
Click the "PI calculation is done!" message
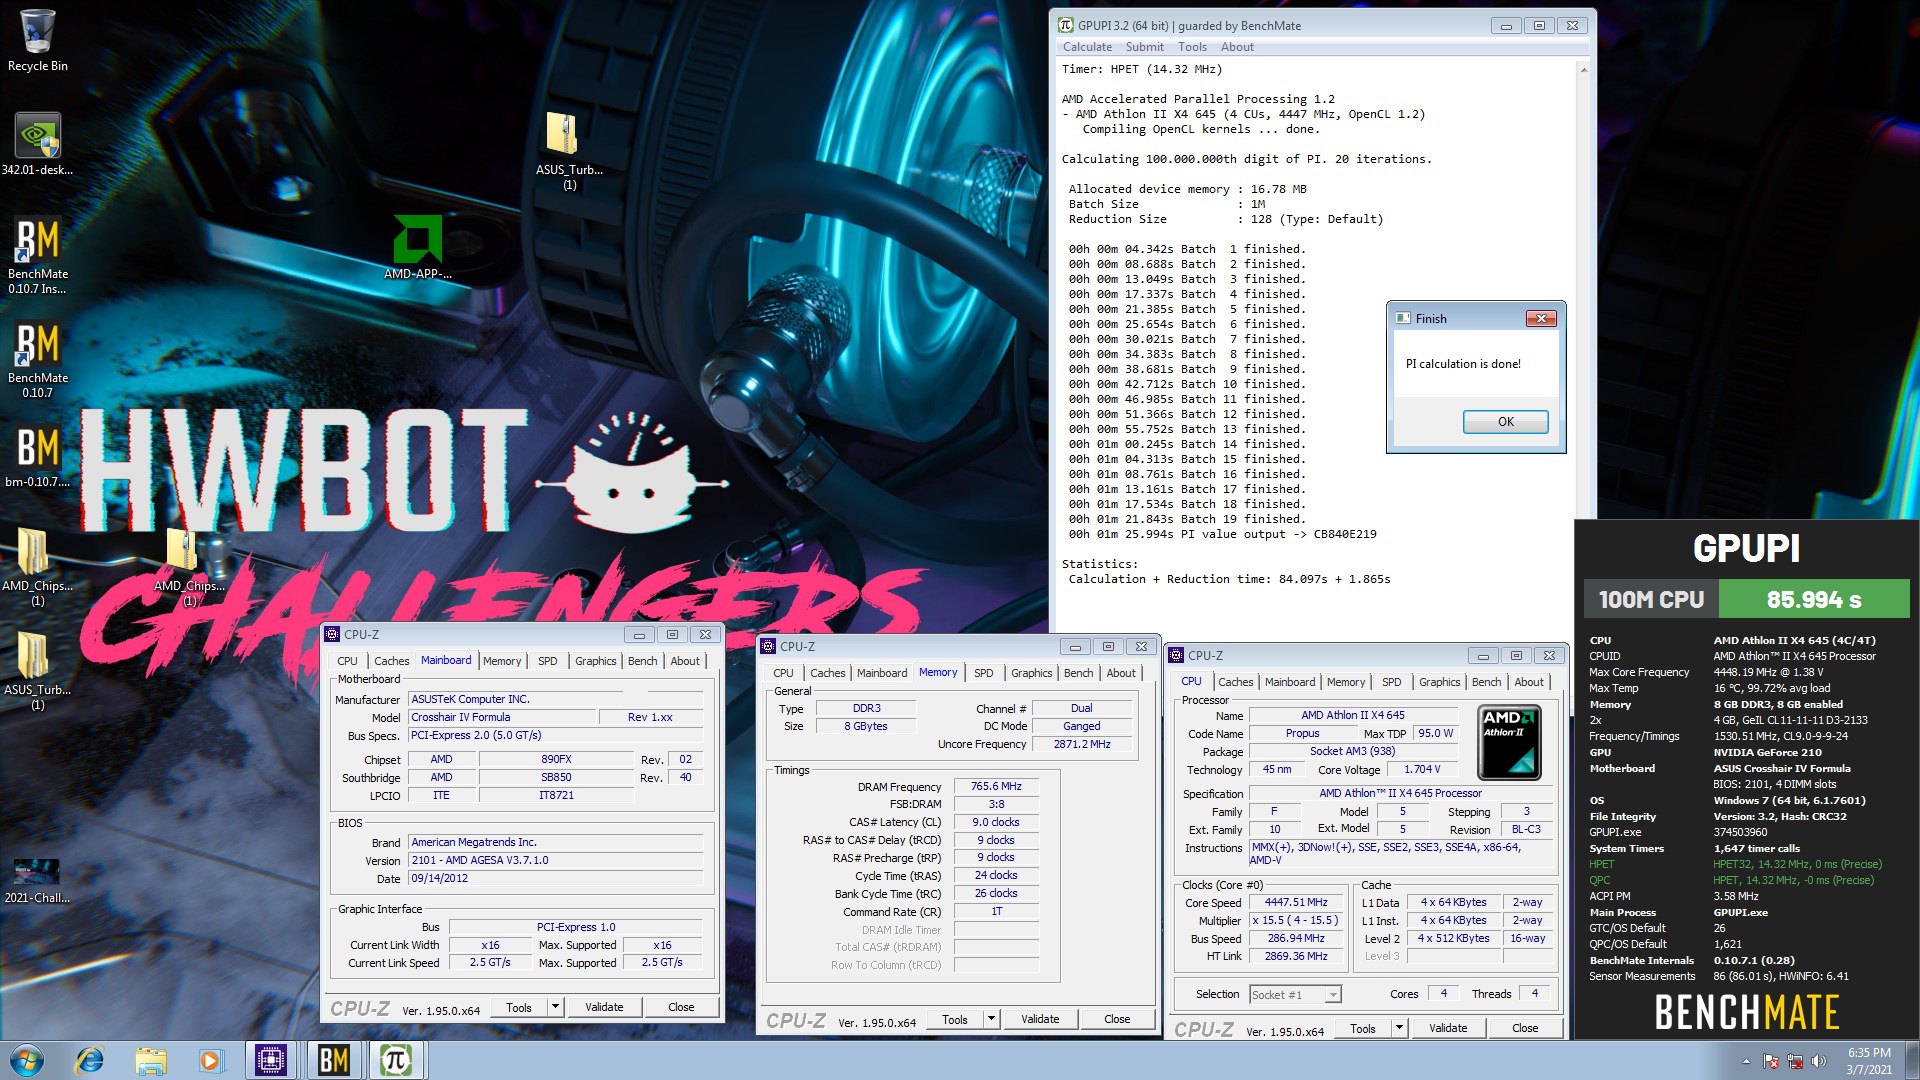pos(1463,364)
